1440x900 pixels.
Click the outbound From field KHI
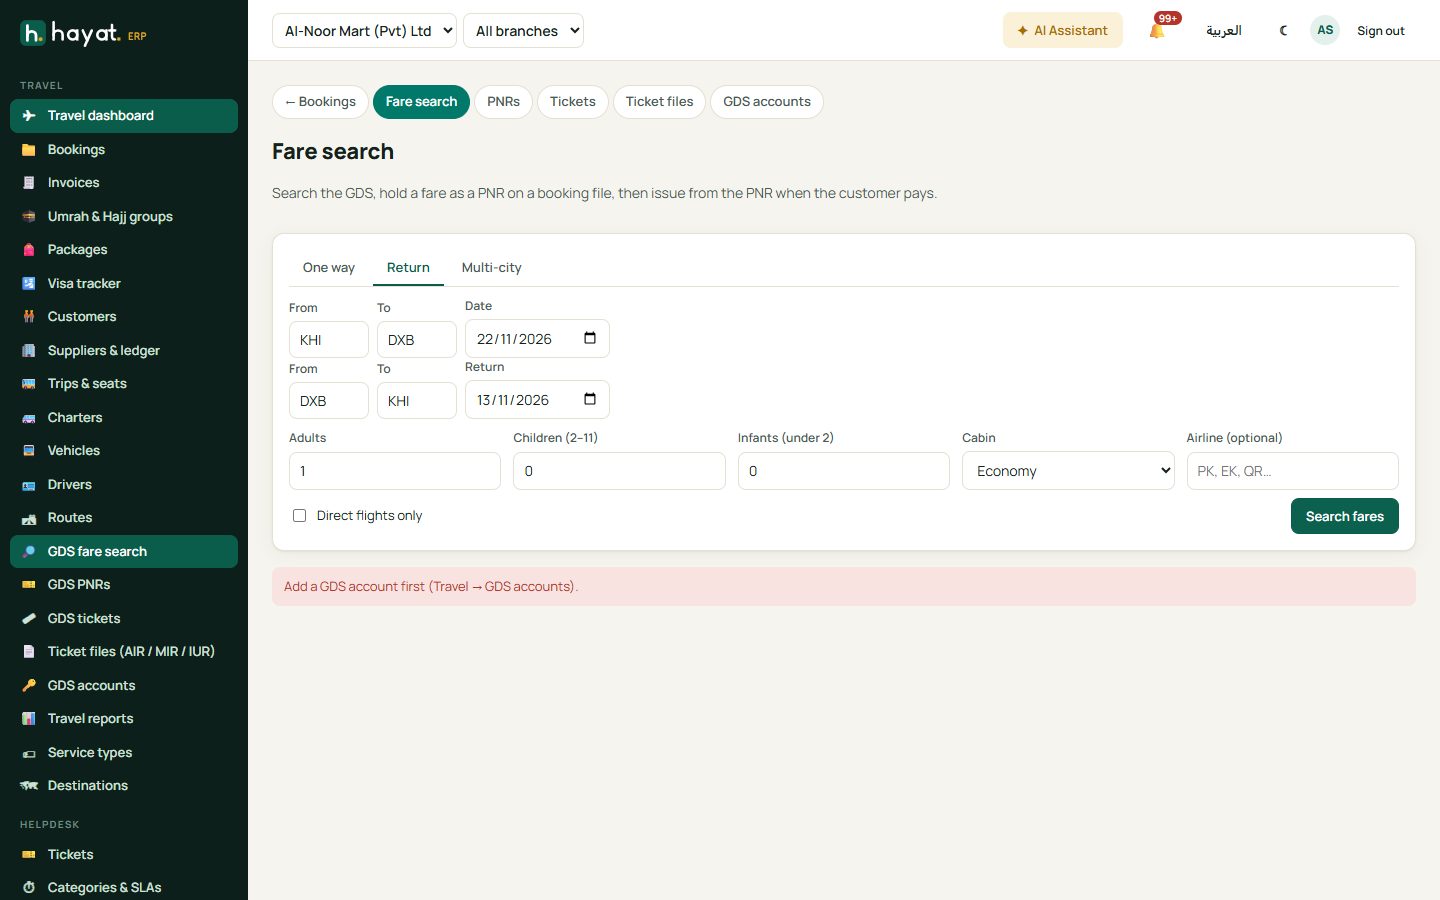click(x=329, y=340)
